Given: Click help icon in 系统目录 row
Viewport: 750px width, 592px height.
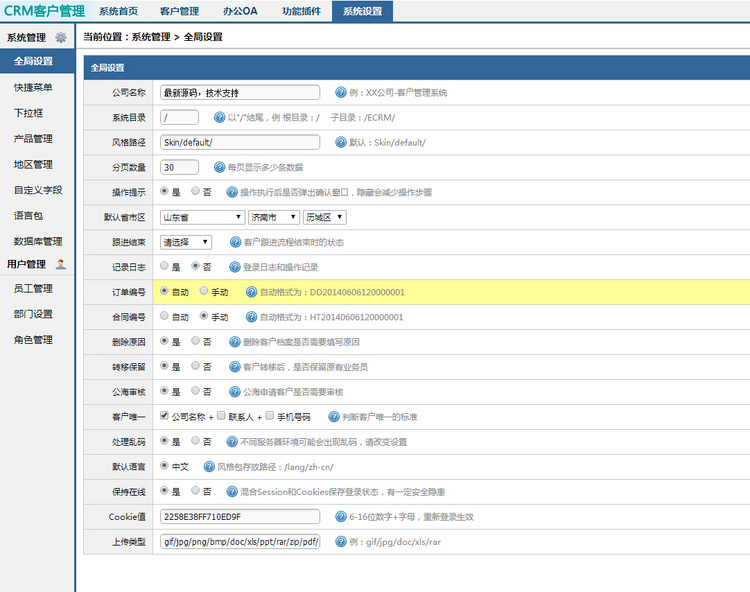Looking at the screenshot, I should pos(220,117).
